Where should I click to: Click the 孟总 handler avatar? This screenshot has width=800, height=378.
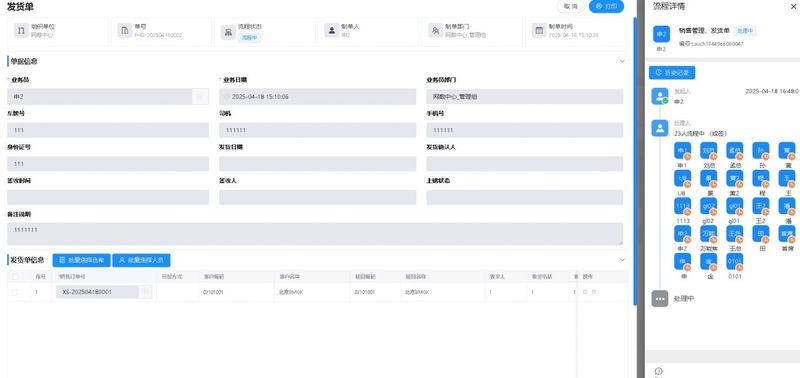[735, 151]
